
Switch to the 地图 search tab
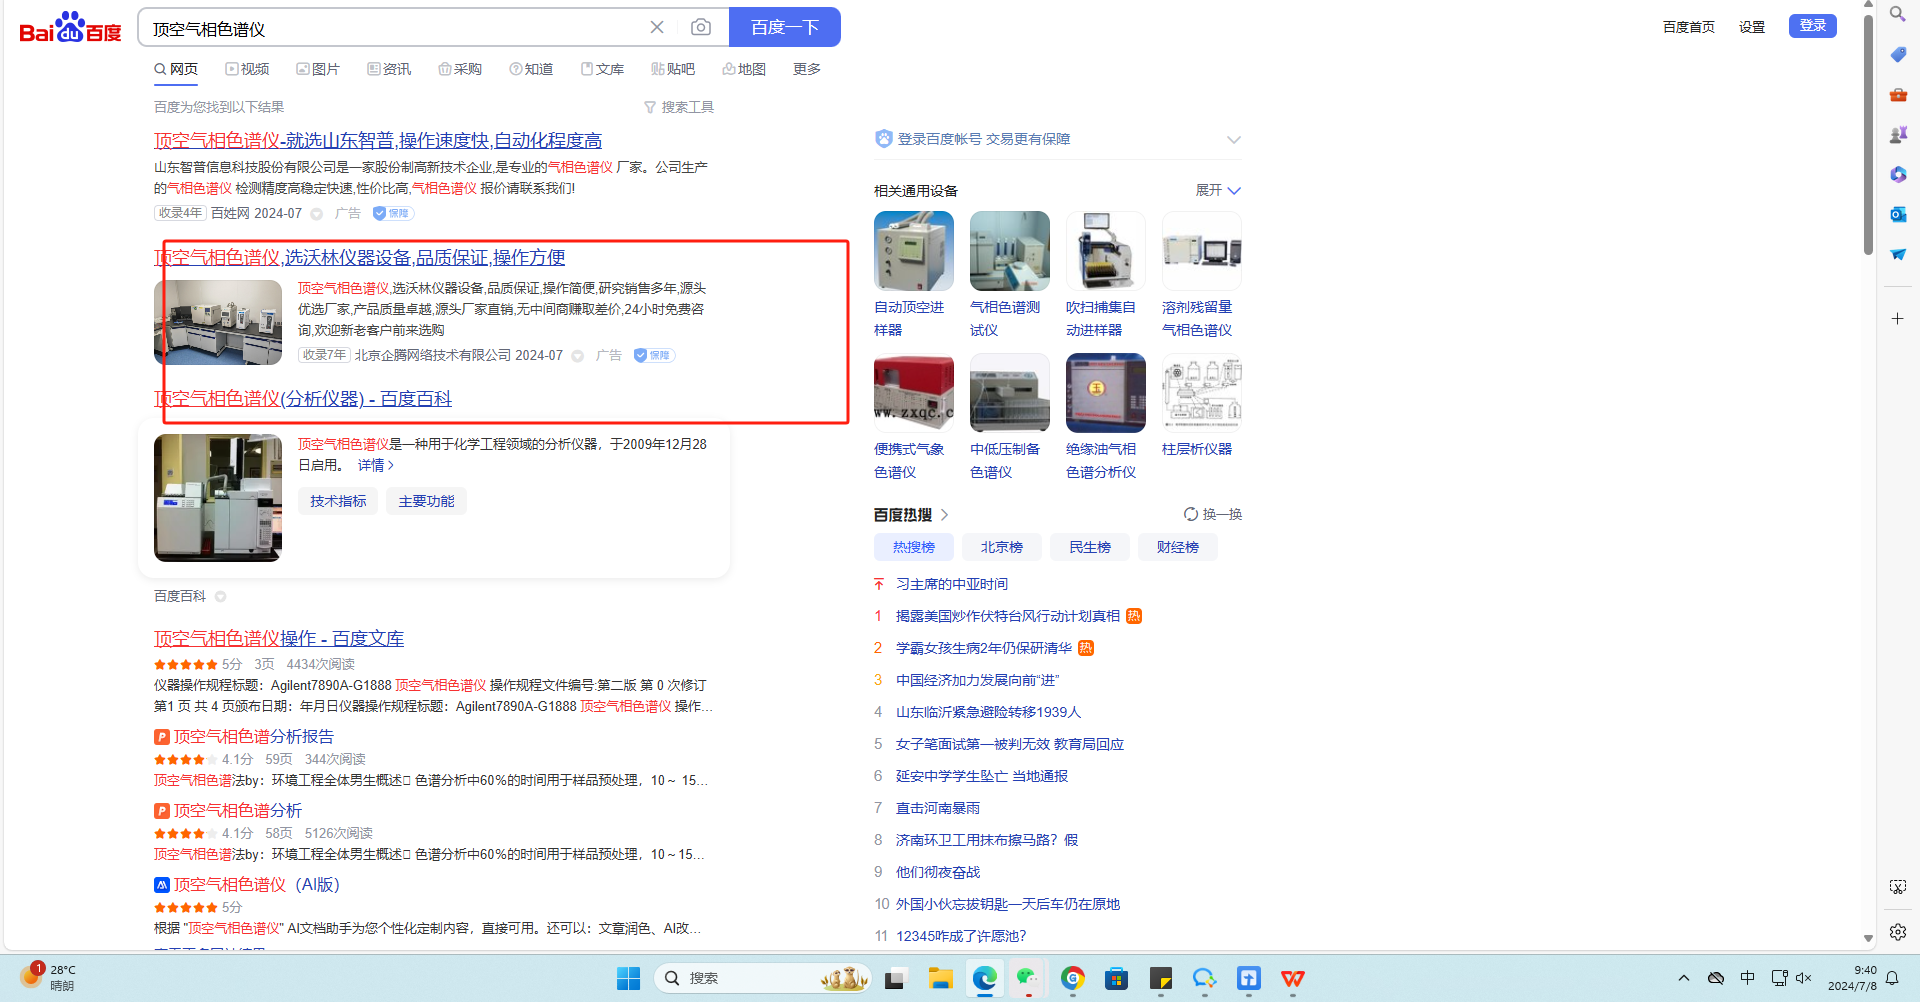click(744, 69)
